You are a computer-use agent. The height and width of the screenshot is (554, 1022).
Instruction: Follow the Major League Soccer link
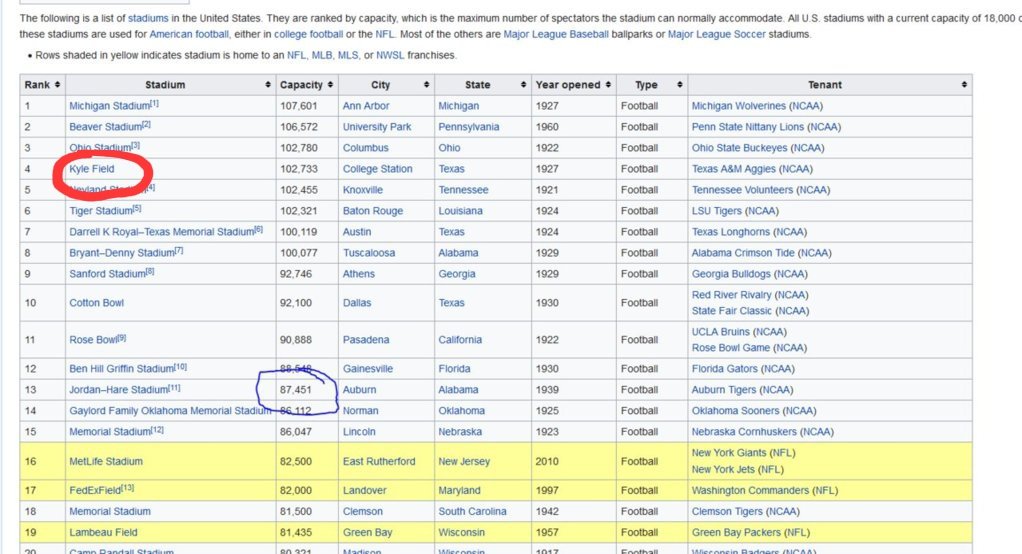point(716,34)
